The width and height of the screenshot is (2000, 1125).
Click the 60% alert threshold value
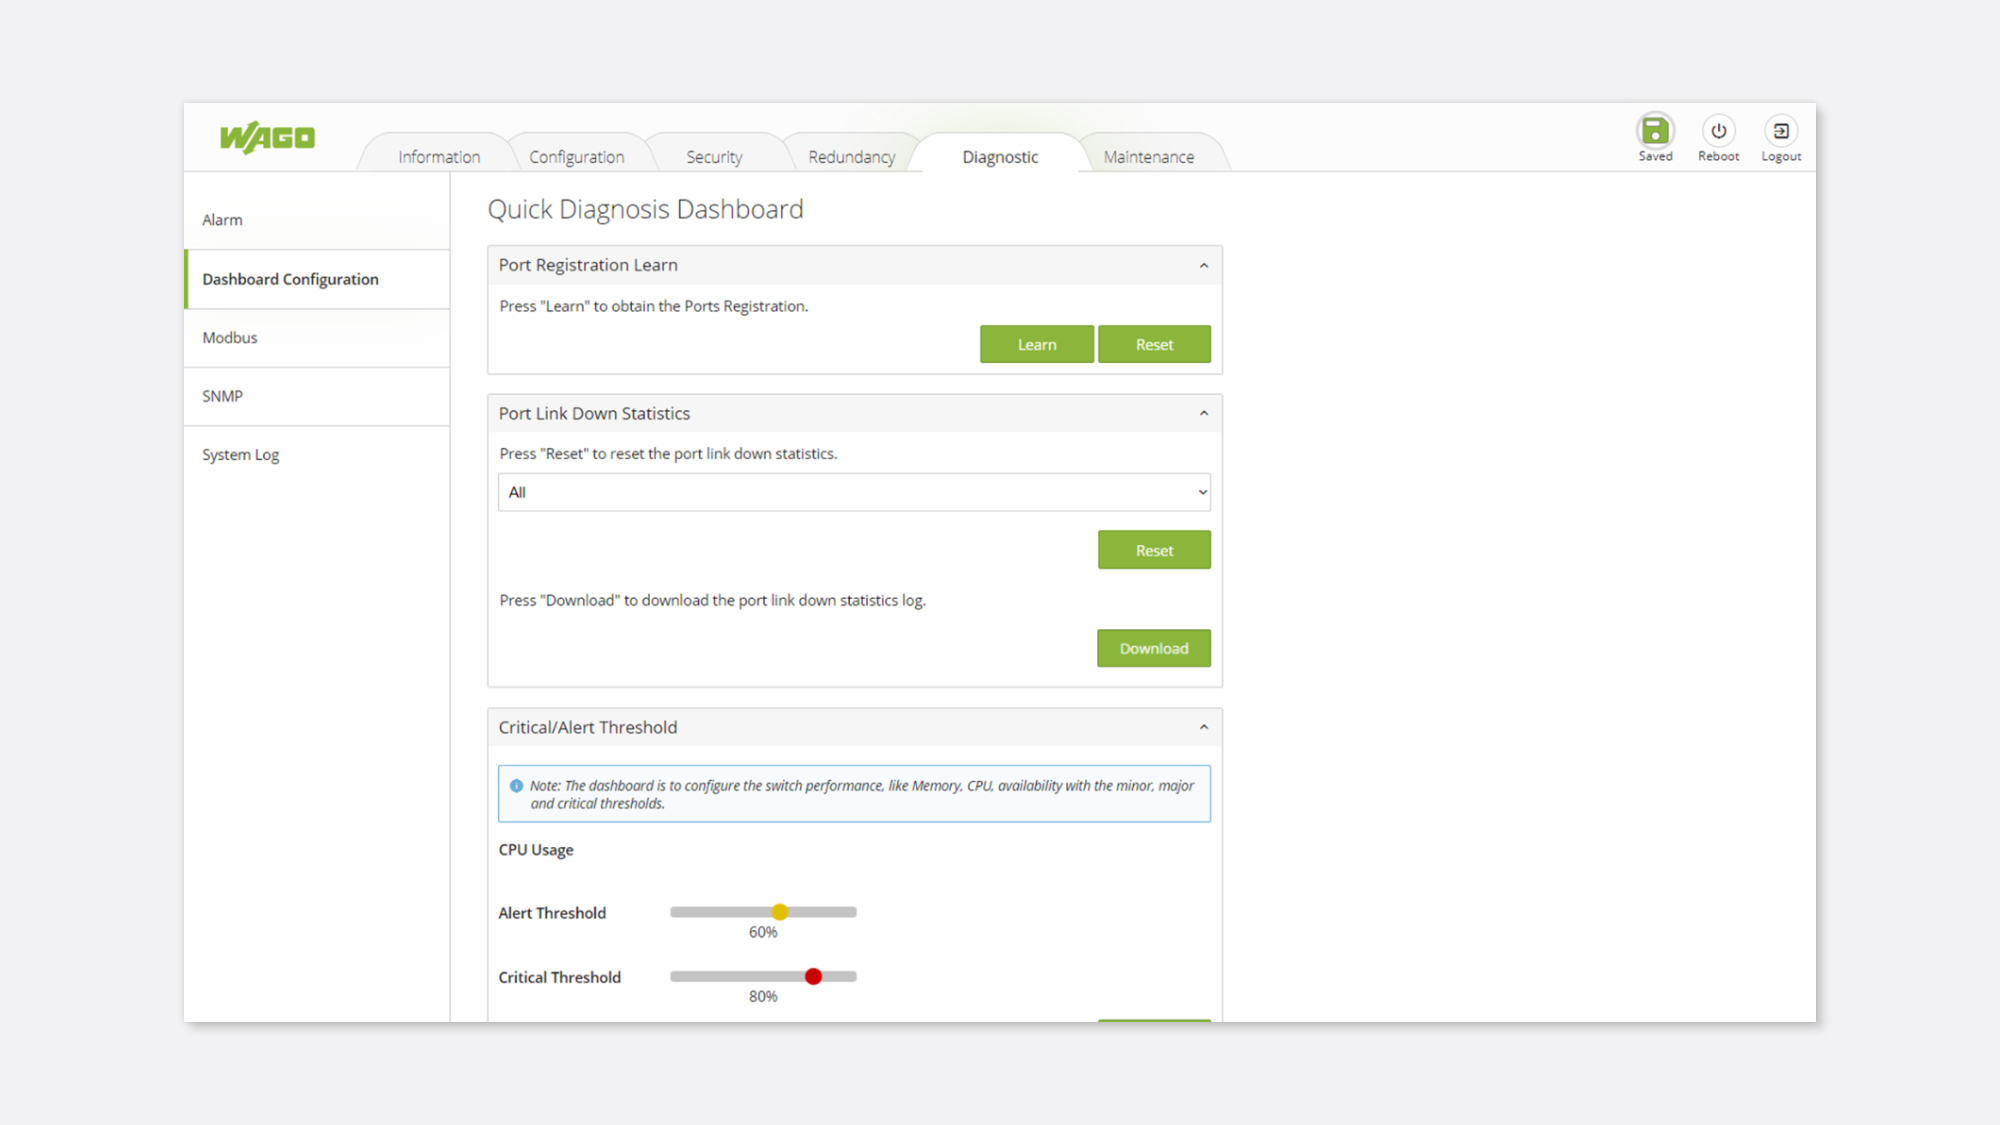[763, 932]
